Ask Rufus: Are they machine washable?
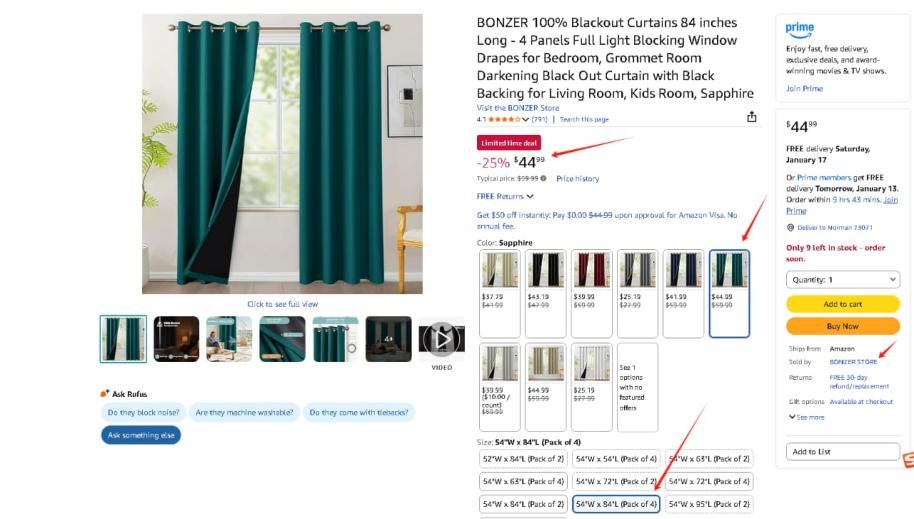914x519 pixels. [x=244, y=412]
